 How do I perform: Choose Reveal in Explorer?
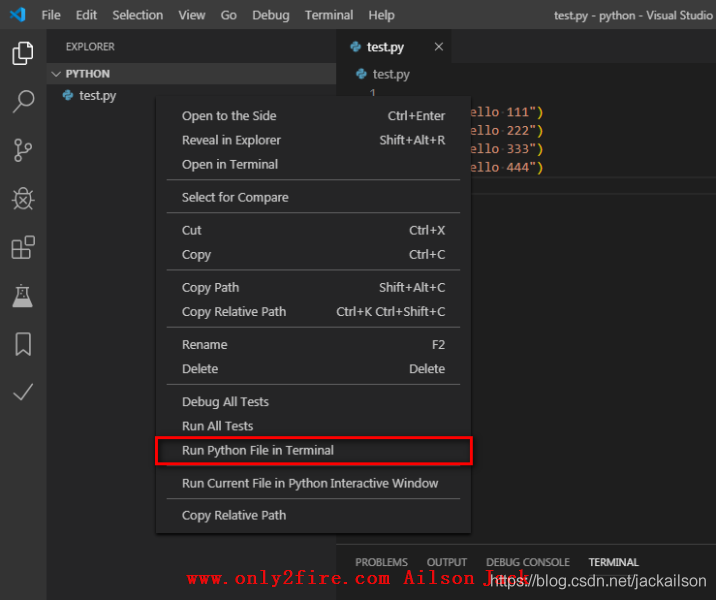point(313,140)
